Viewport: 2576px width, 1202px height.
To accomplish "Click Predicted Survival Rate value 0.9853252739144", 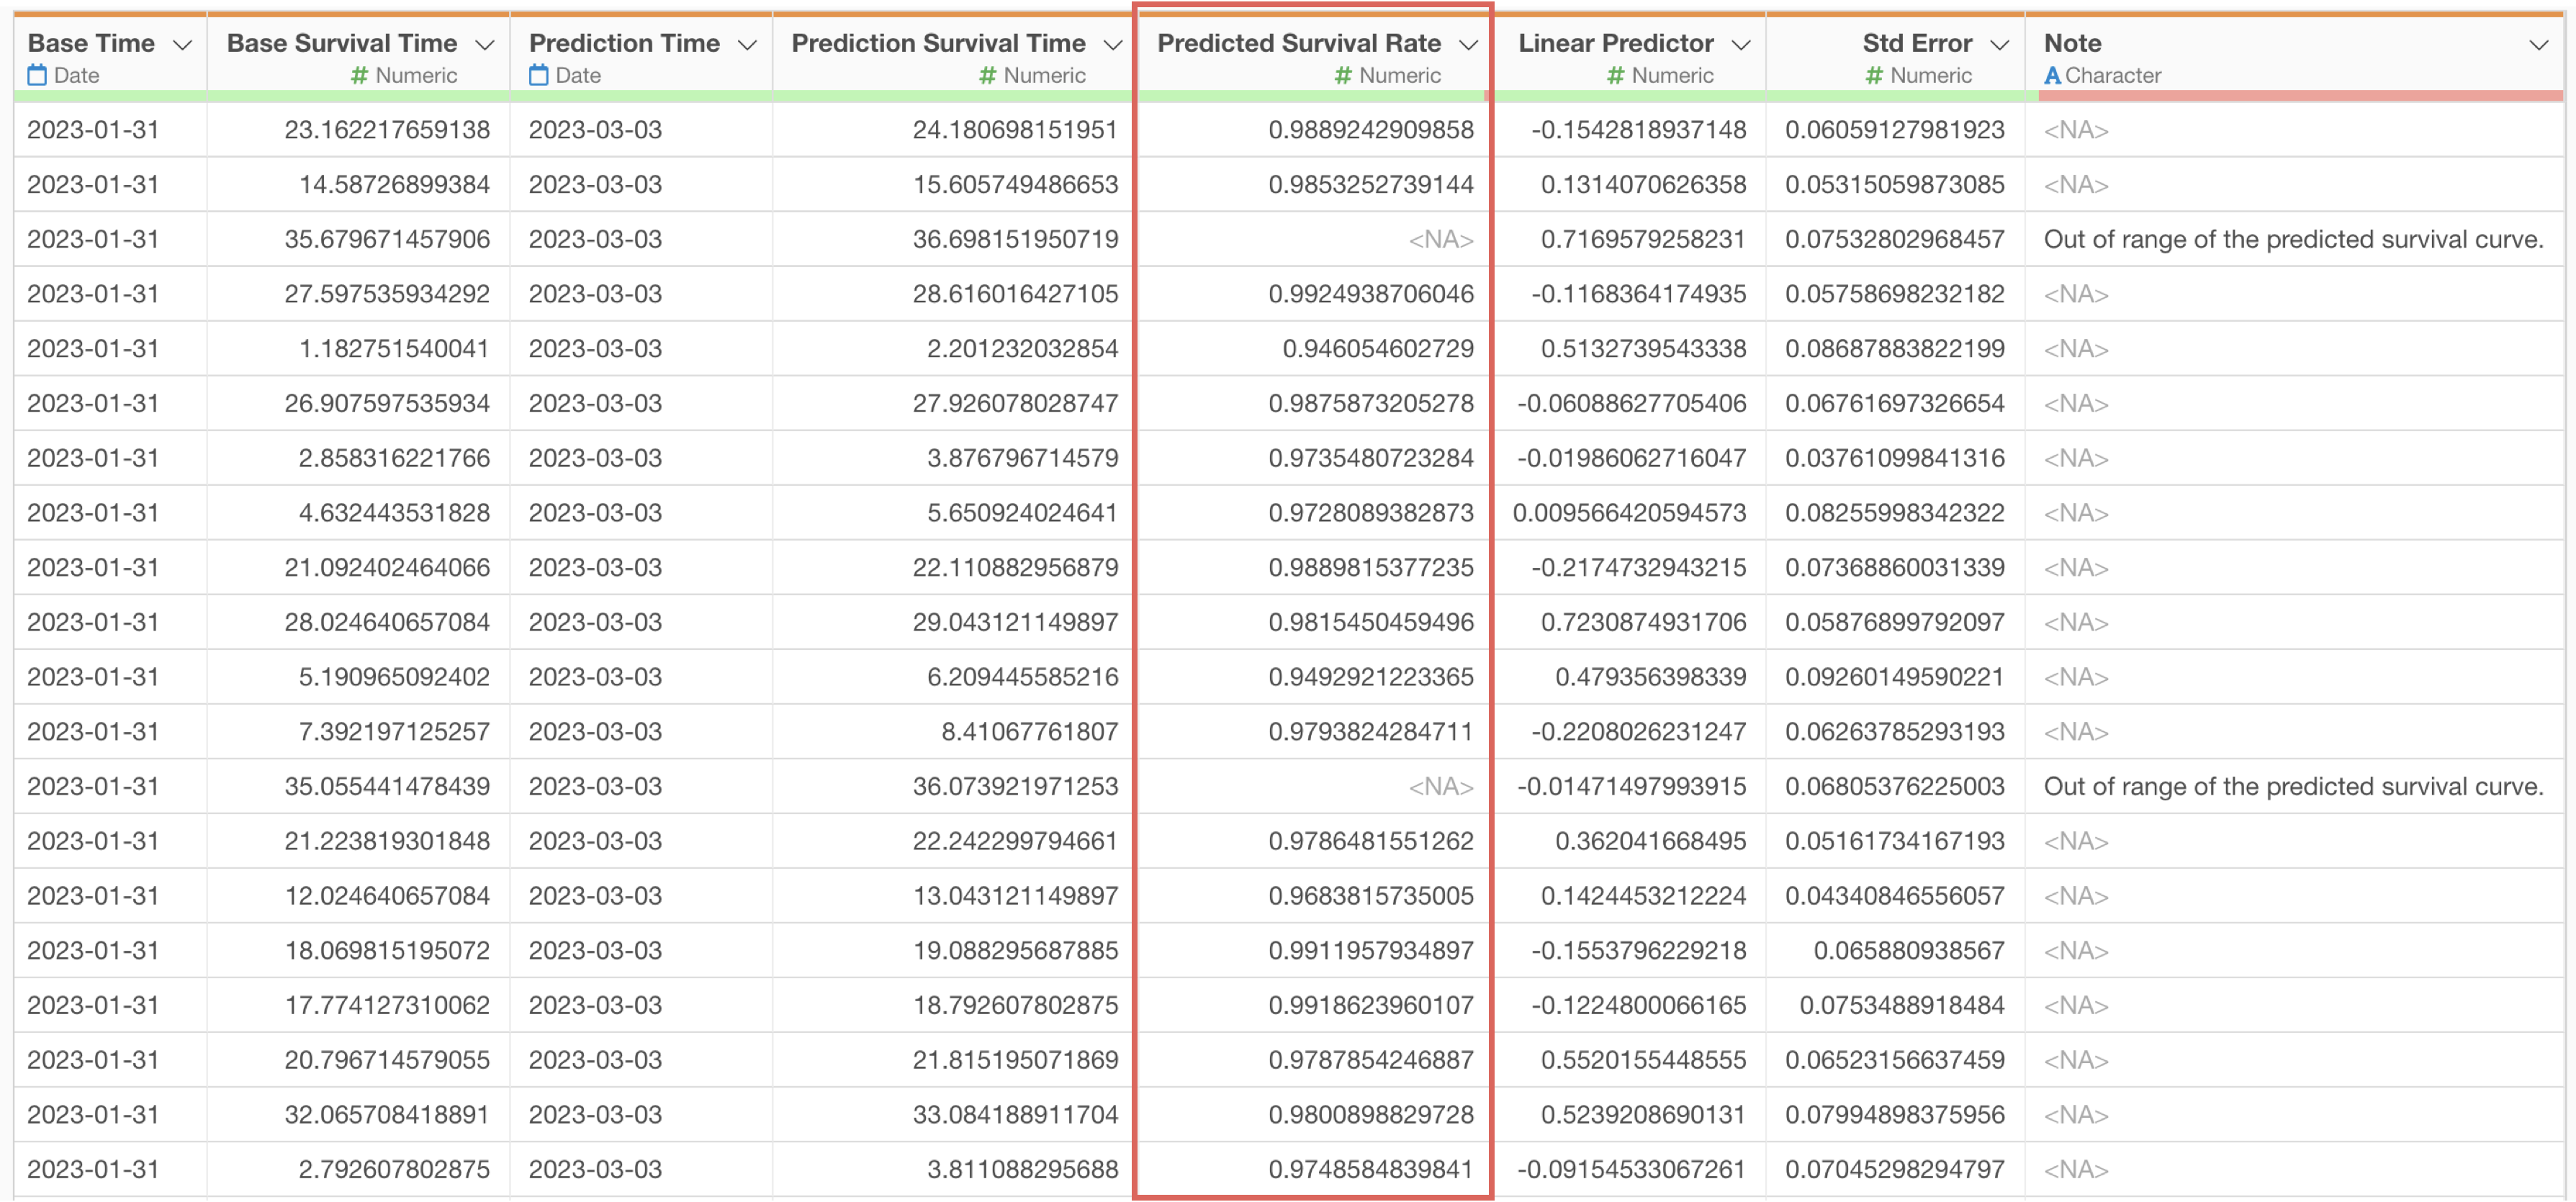I will [1371, 185].
